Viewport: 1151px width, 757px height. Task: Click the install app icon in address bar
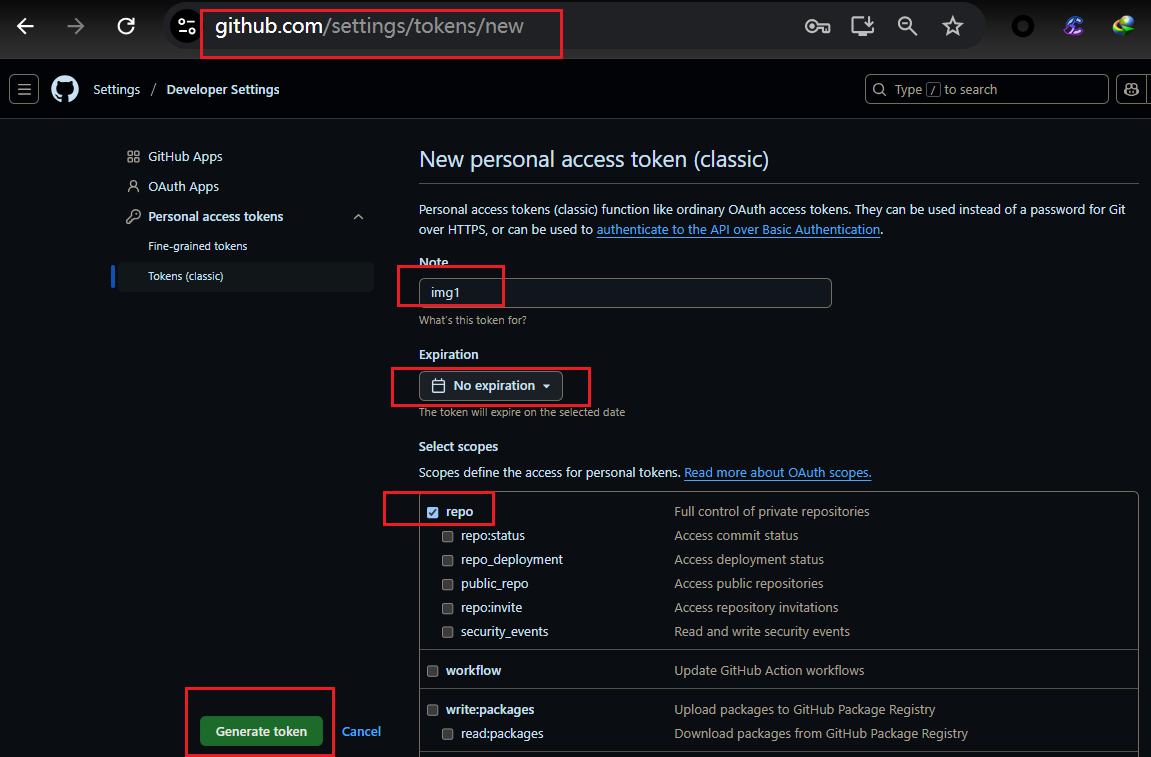tap(863, 26)
